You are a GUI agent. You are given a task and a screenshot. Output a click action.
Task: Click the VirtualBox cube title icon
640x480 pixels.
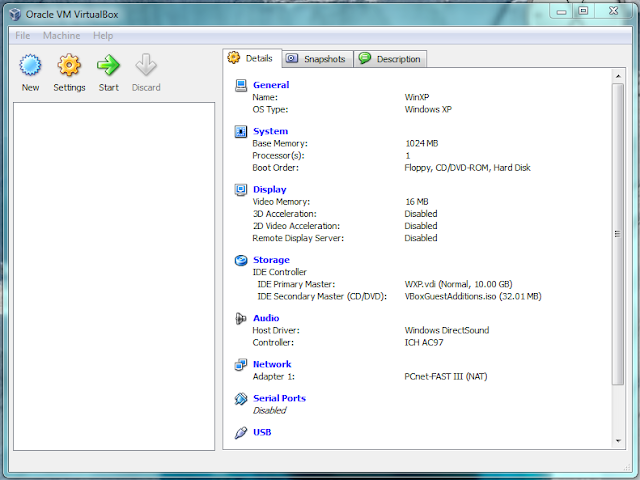pyautogui.click(x=15, y=14)
